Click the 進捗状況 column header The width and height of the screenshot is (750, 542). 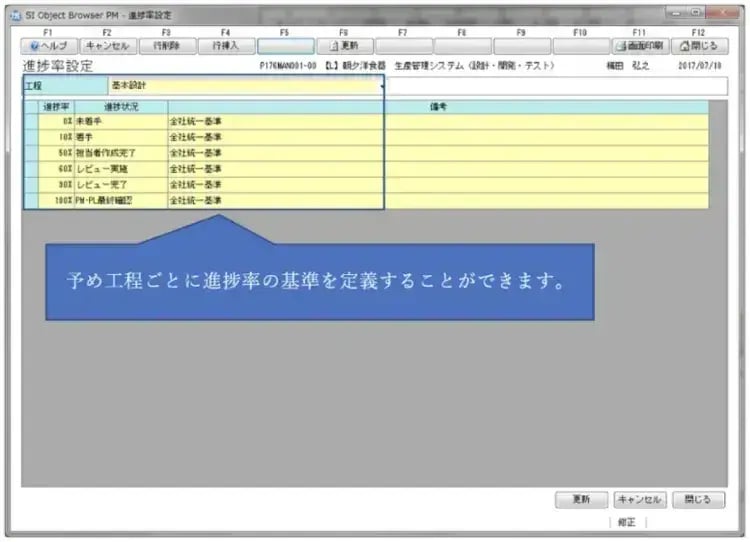[121, 106]
